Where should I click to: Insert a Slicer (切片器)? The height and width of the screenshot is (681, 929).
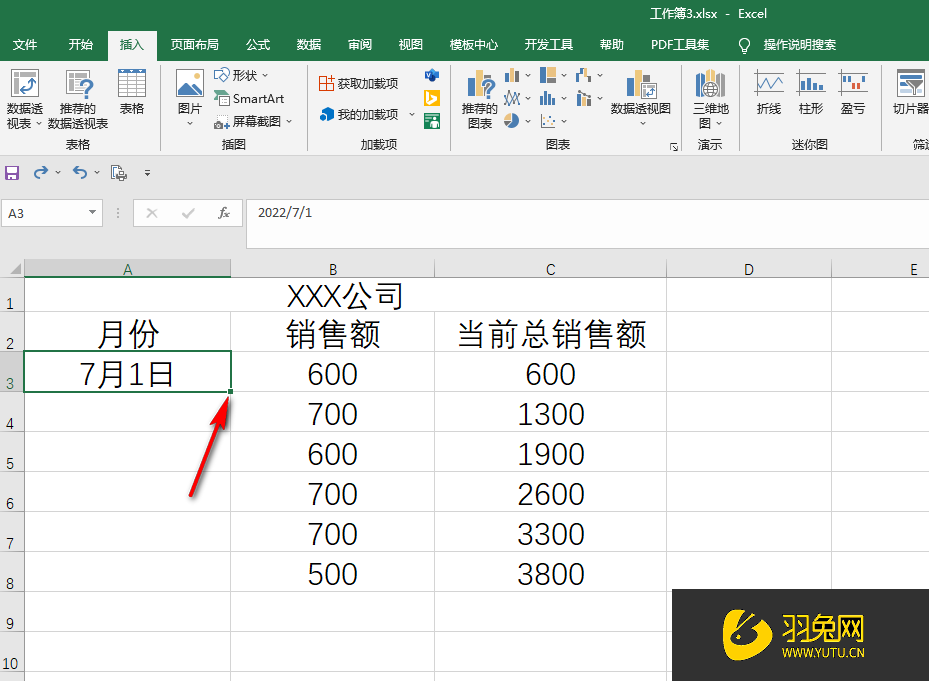pos(911,92)
